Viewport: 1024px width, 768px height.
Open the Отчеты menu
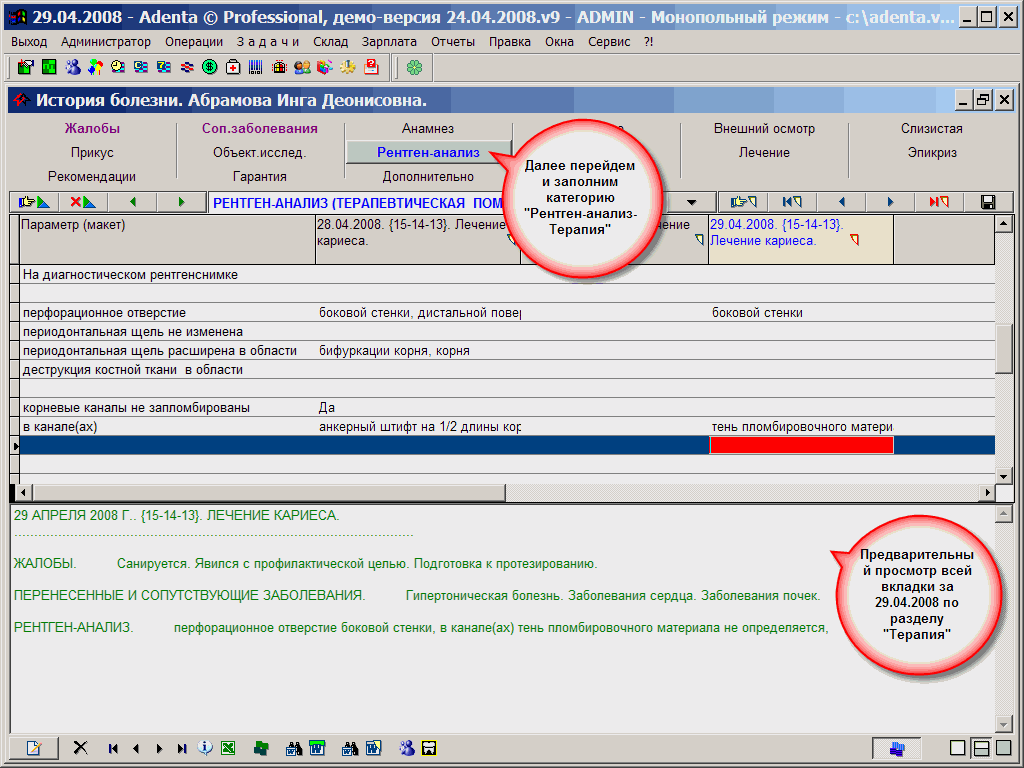453,42
